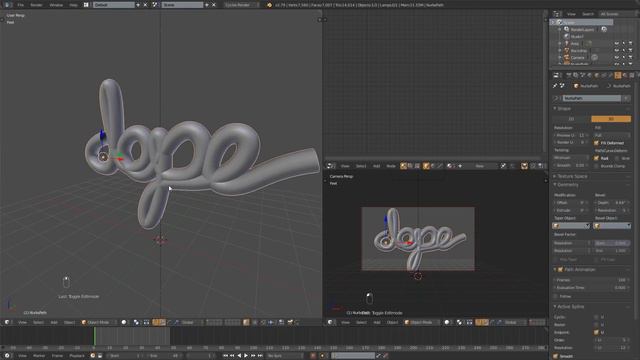Open the Help menu in top bar
This screenshot has height=360, width=640.
(73, 5)
